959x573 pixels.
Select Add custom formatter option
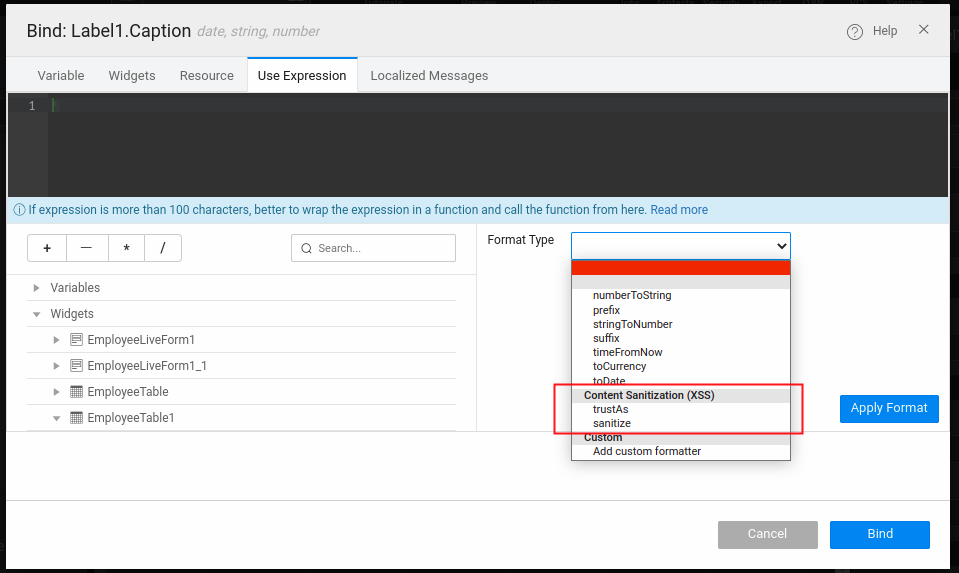646,451
